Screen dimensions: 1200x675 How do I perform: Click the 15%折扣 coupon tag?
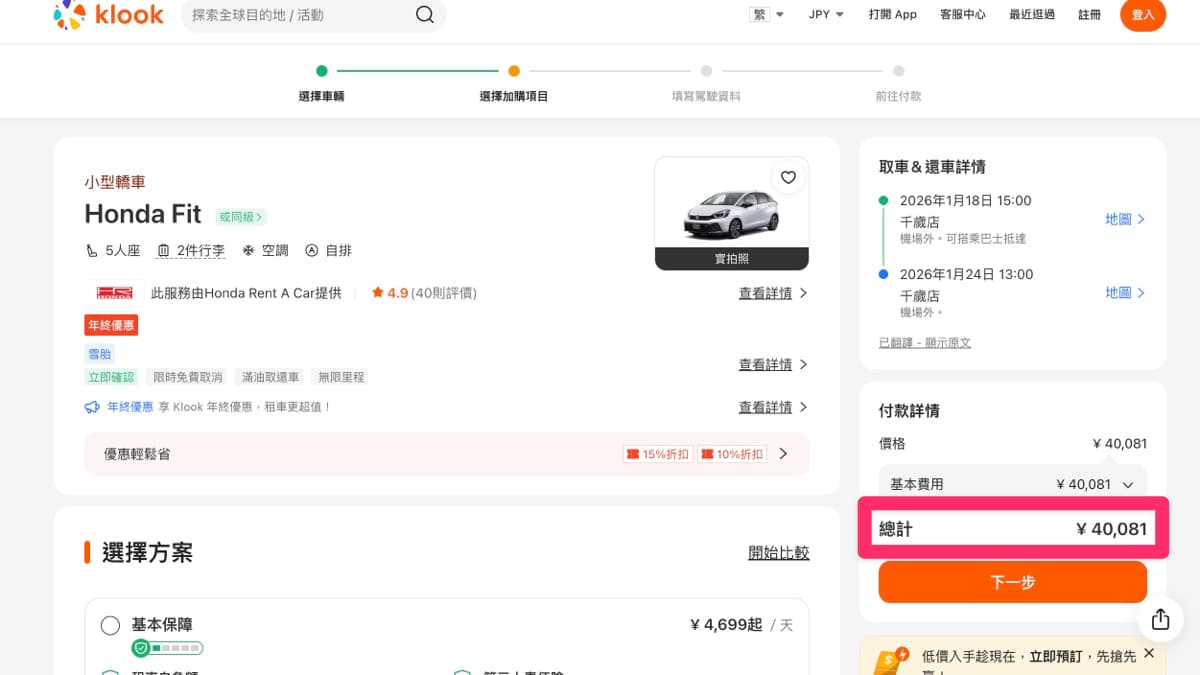[x=657, y=454]
